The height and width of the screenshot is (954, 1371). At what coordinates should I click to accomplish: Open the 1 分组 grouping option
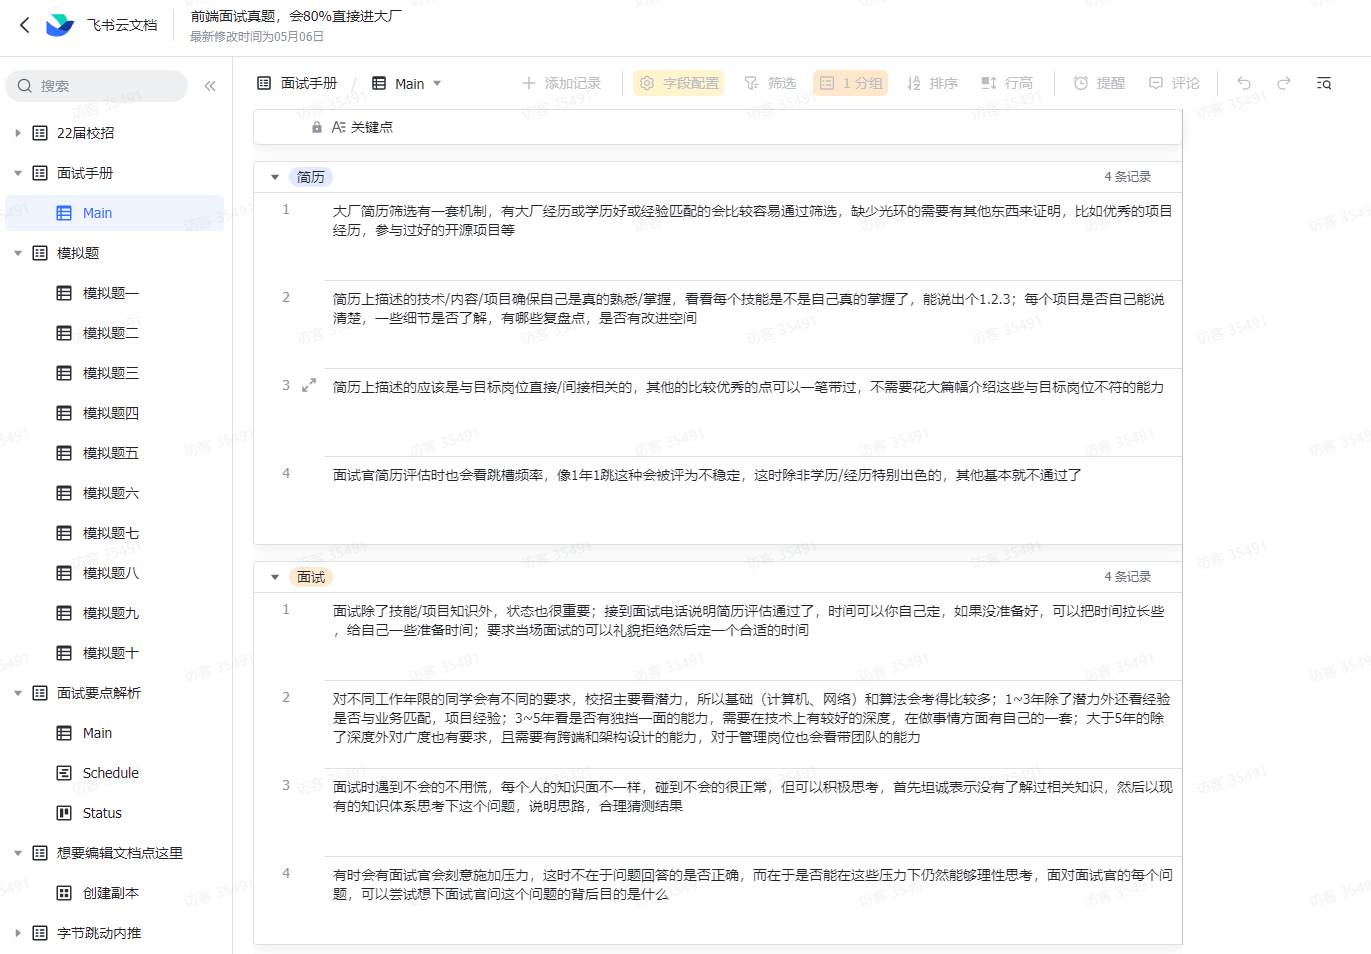pyautogui.click(x=851, y=83)
